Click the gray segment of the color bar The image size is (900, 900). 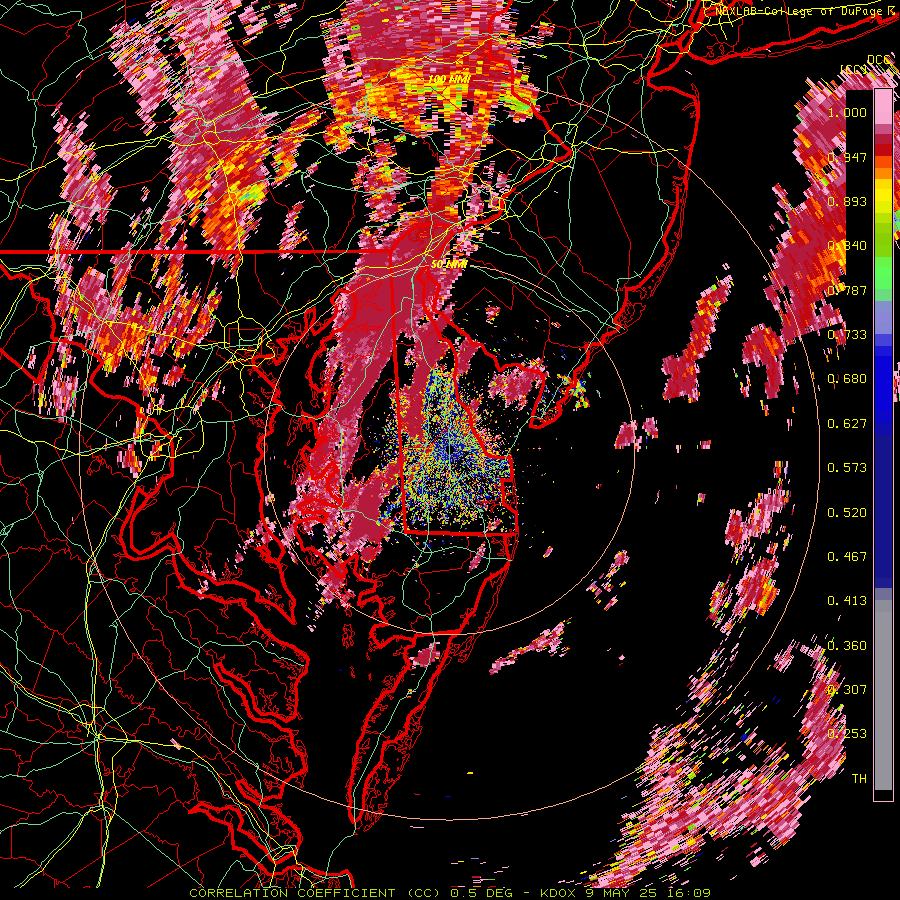[883, 695]
